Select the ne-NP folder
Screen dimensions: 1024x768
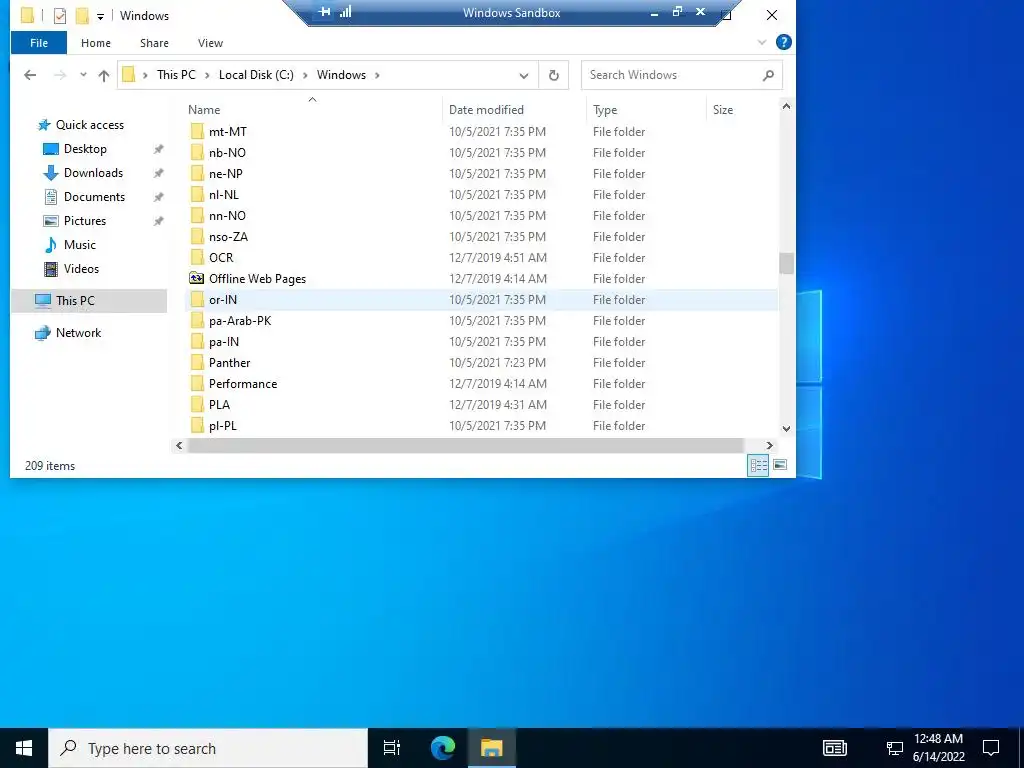click(x=226, y=174)
